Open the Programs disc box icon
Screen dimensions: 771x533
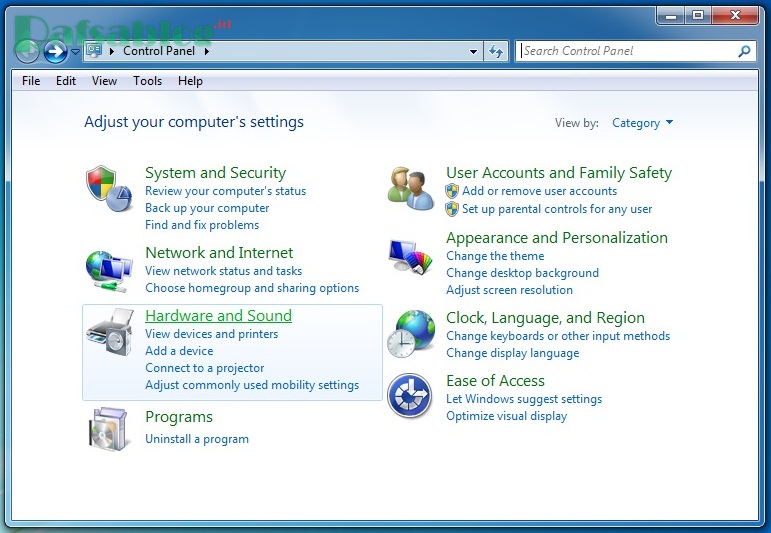click(x=109, y=429)
